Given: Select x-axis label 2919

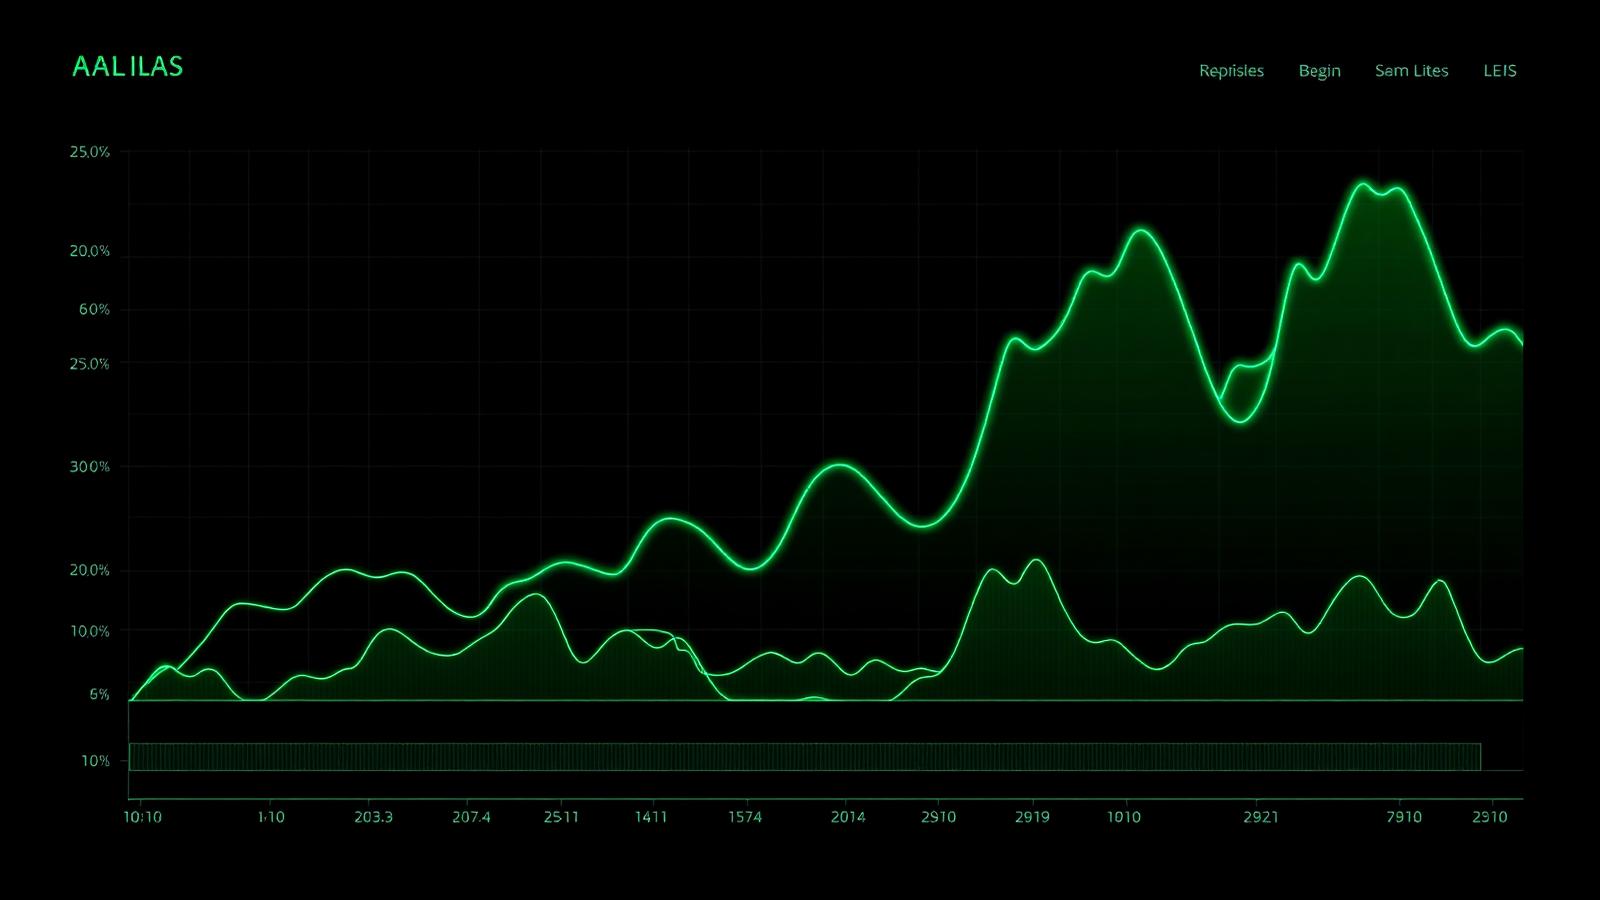Looking at the screenshot, I should pos(1032,817).
